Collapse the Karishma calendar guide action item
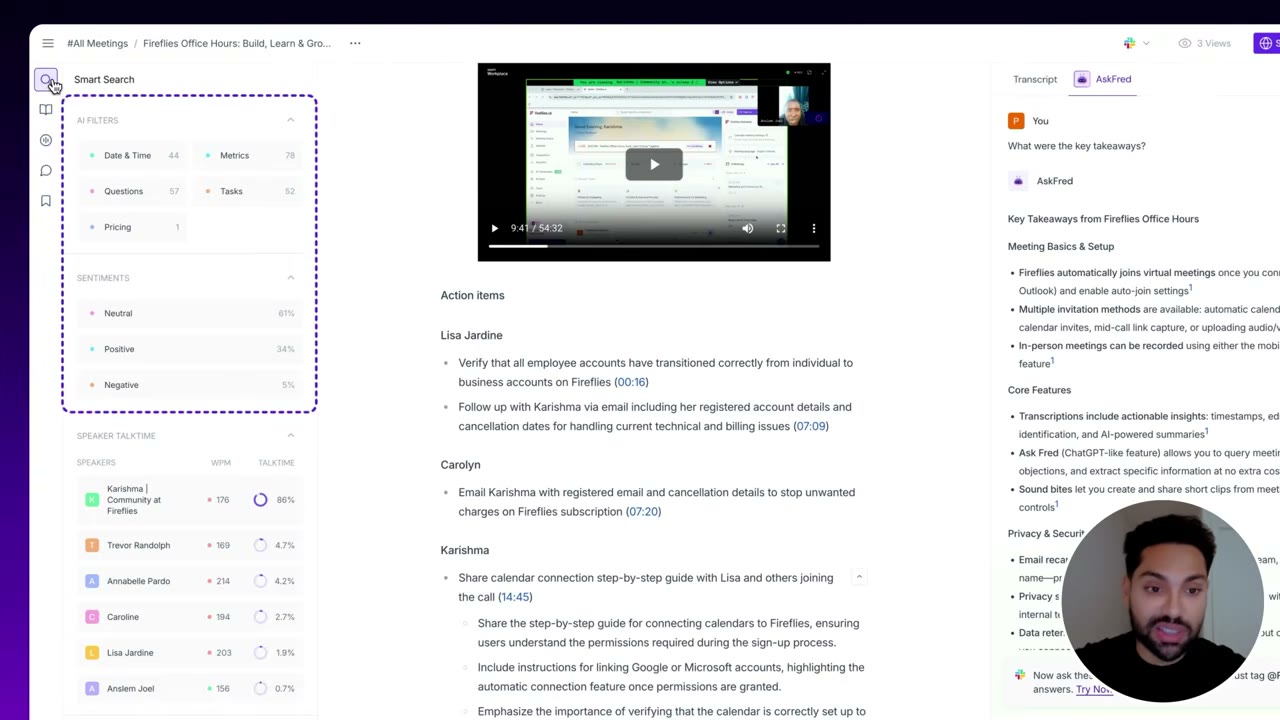This screenshot has width=1280, height=720. click(x=859, y=577)
